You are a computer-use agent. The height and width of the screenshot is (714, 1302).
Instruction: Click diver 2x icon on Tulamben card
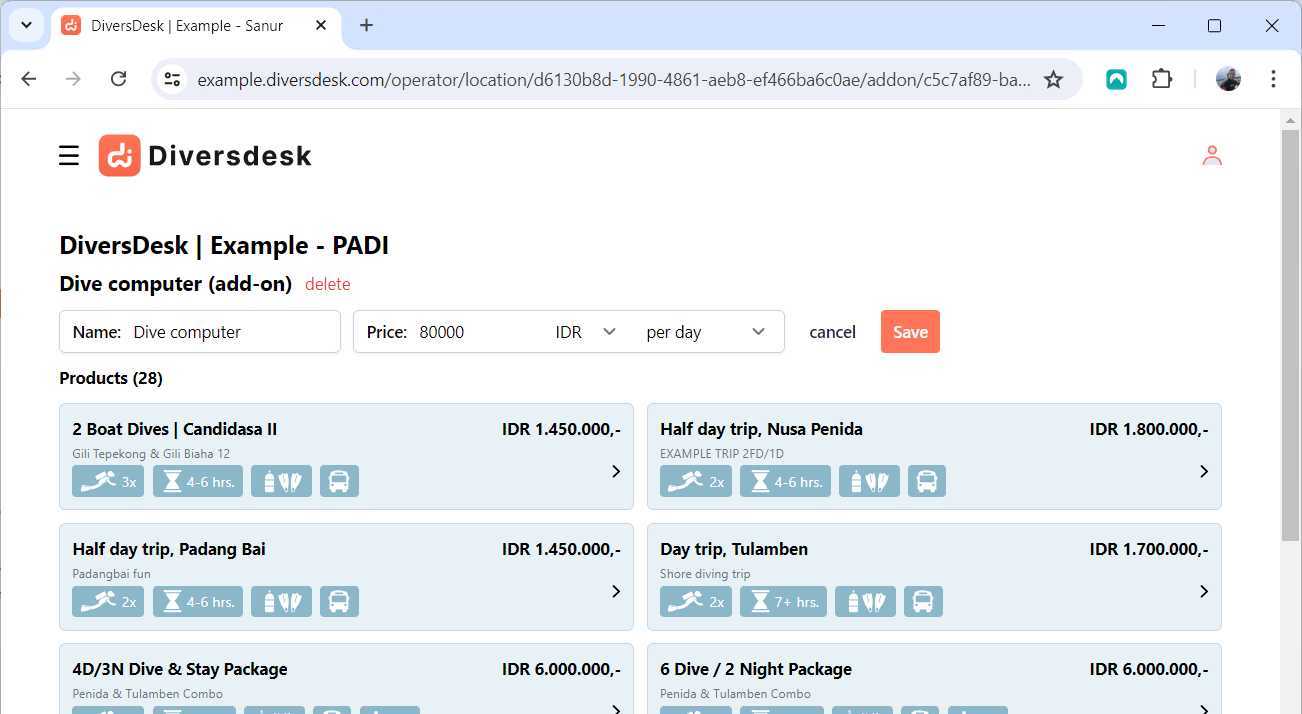[696, 601]
